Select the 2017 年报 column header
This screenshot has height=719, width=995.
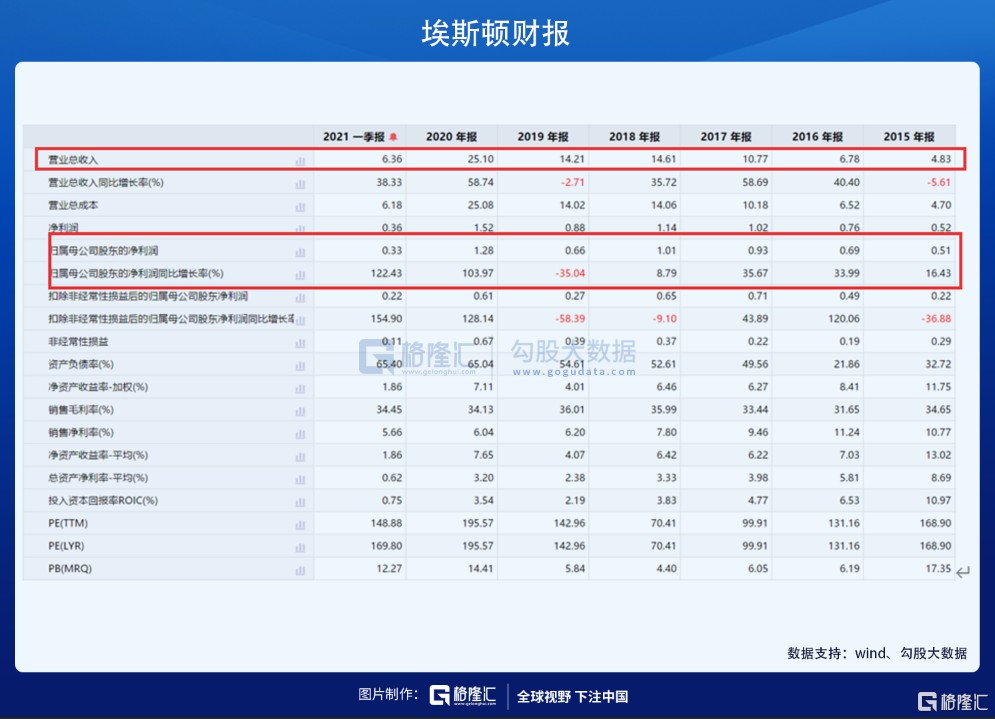pos(726,137)
